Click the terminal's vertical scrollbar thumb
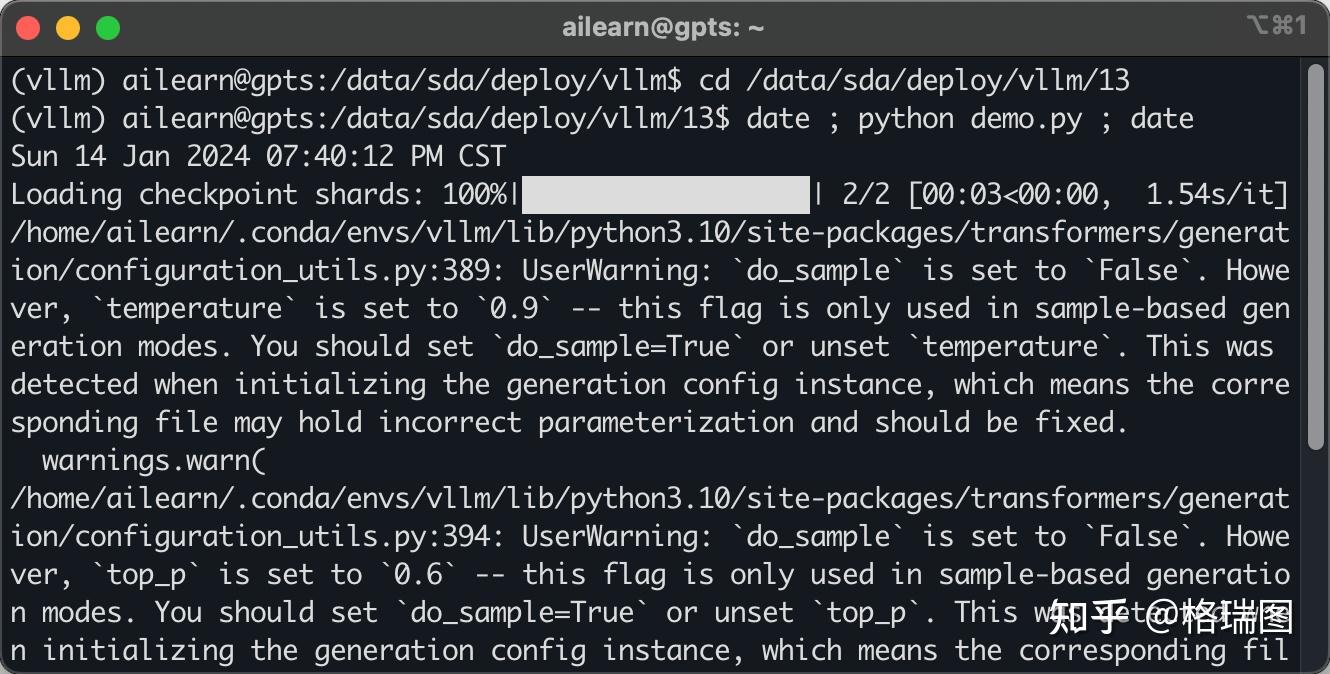This screenshot has width=1330, height=674. pyautogui.click(x=1315, y=255)
